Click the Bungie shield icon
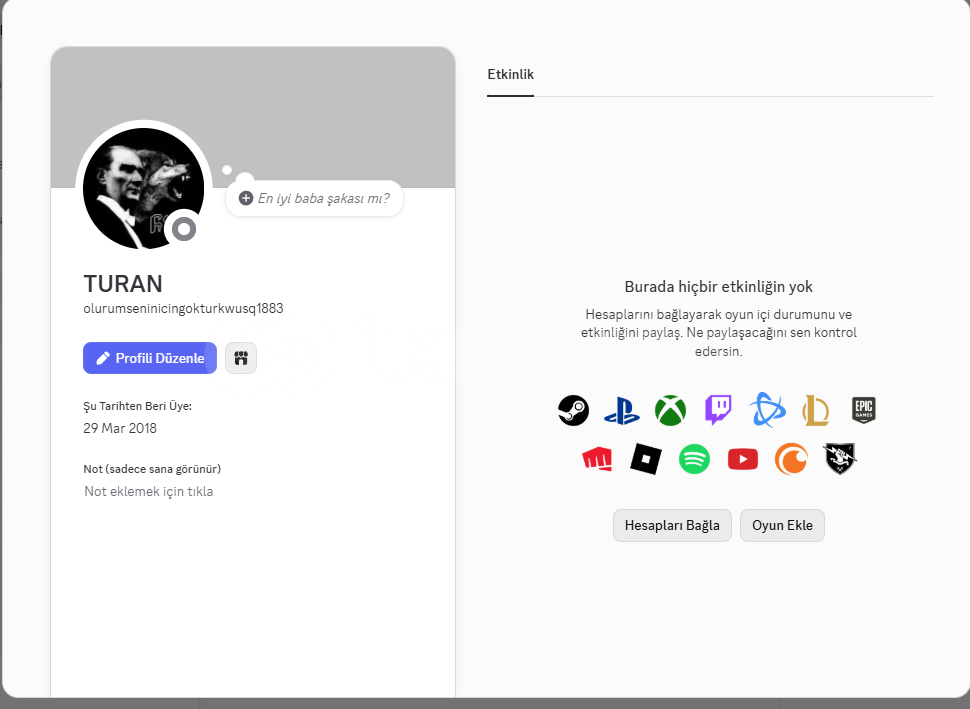The height and width of the screenshot is (709, 970). tap(839, 458)
